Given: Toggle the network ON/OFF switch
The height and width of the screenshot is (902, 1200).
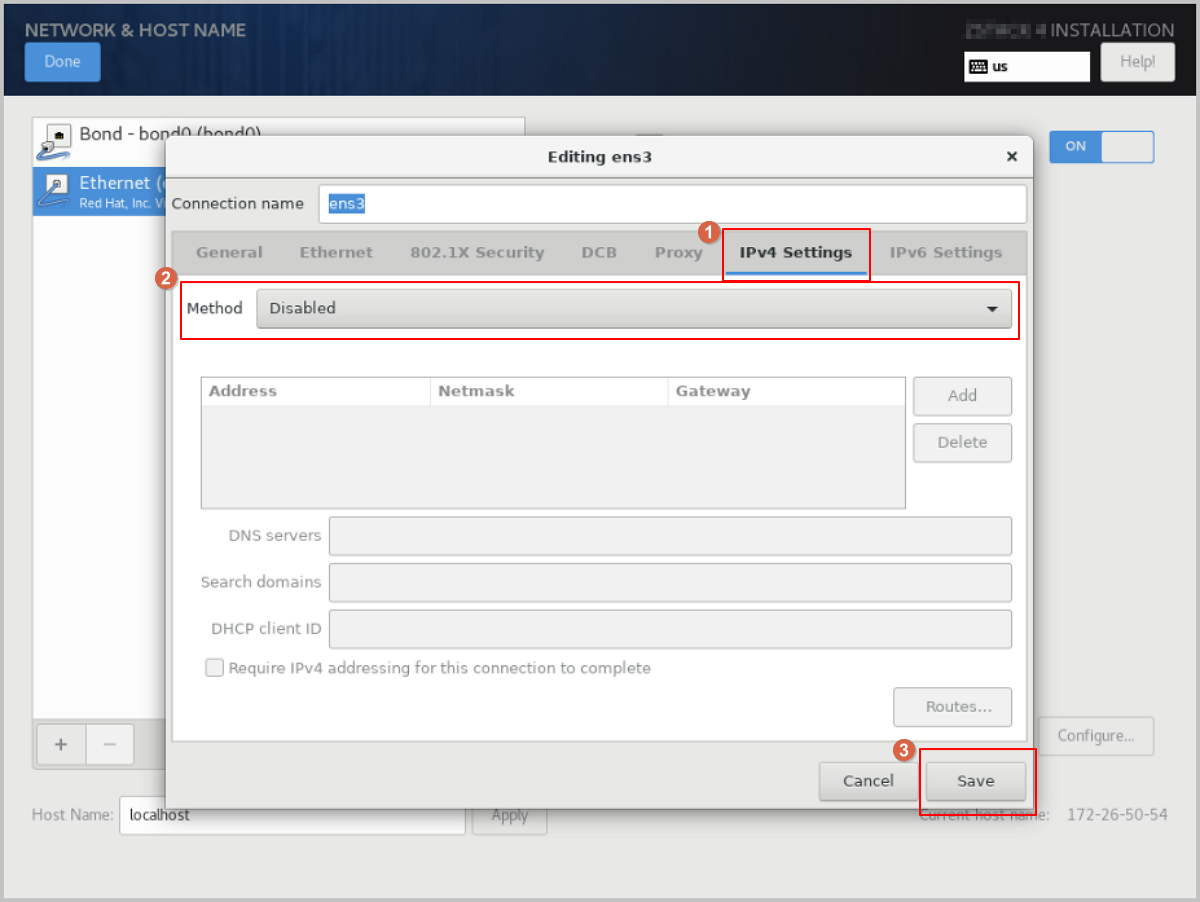Looking at the screenshot, I should (x=1100, y=146).
